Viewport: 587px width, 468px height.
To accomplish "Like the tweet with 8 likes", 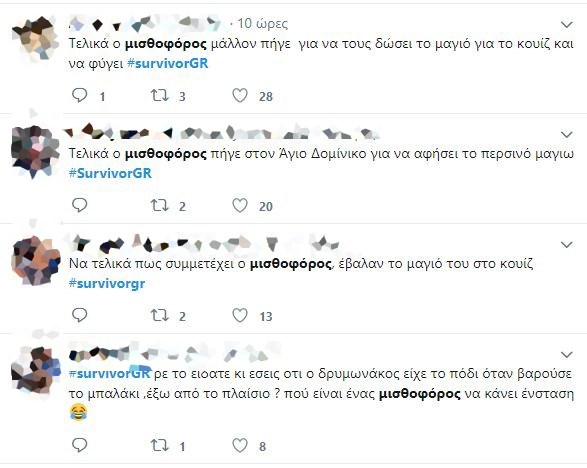I will [x=240, y=445].
